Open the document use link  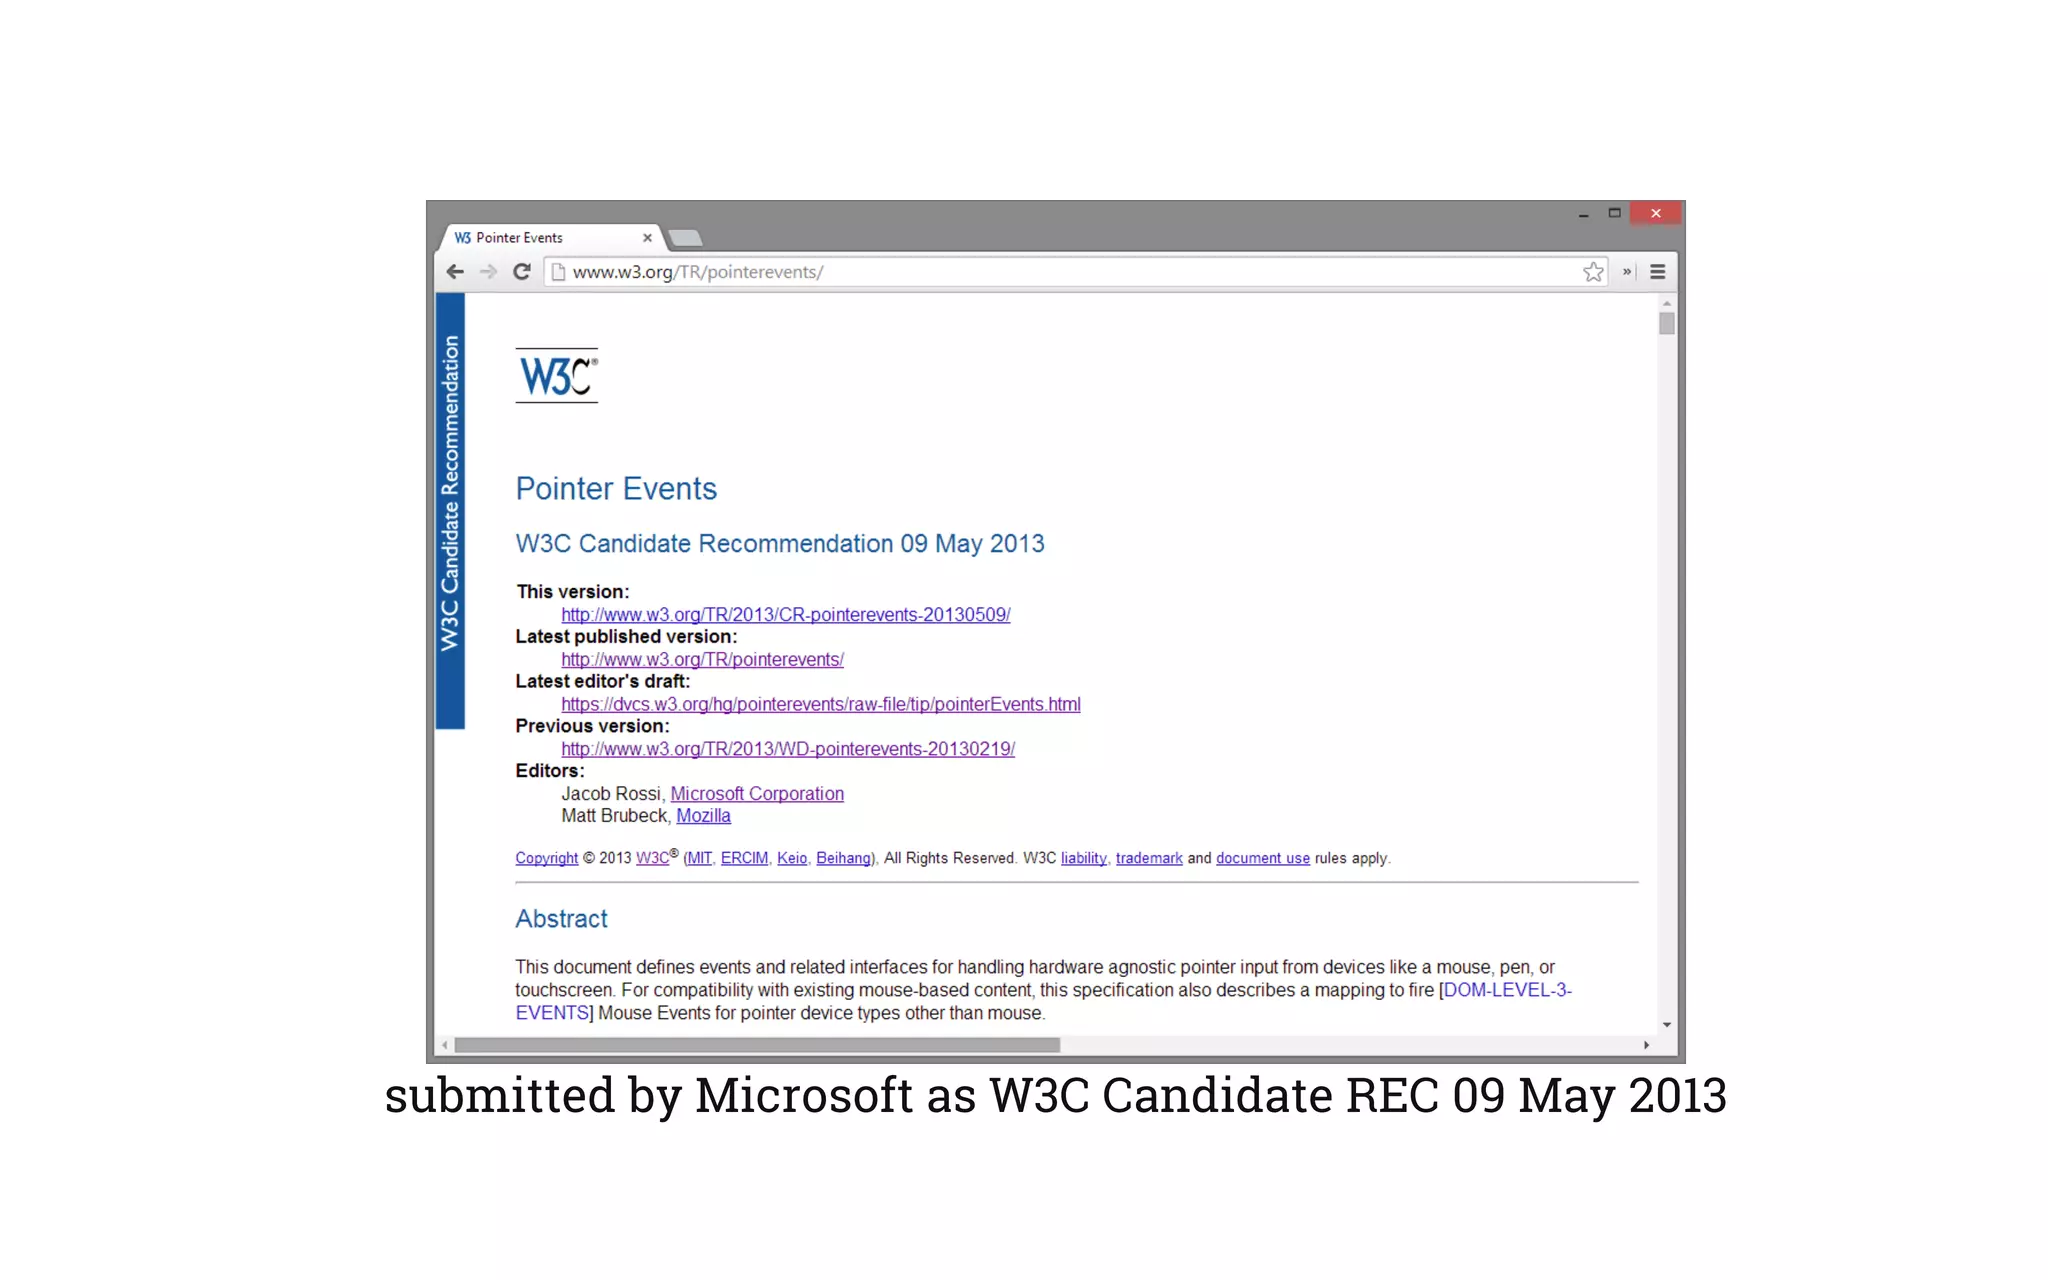(1262, 858)
